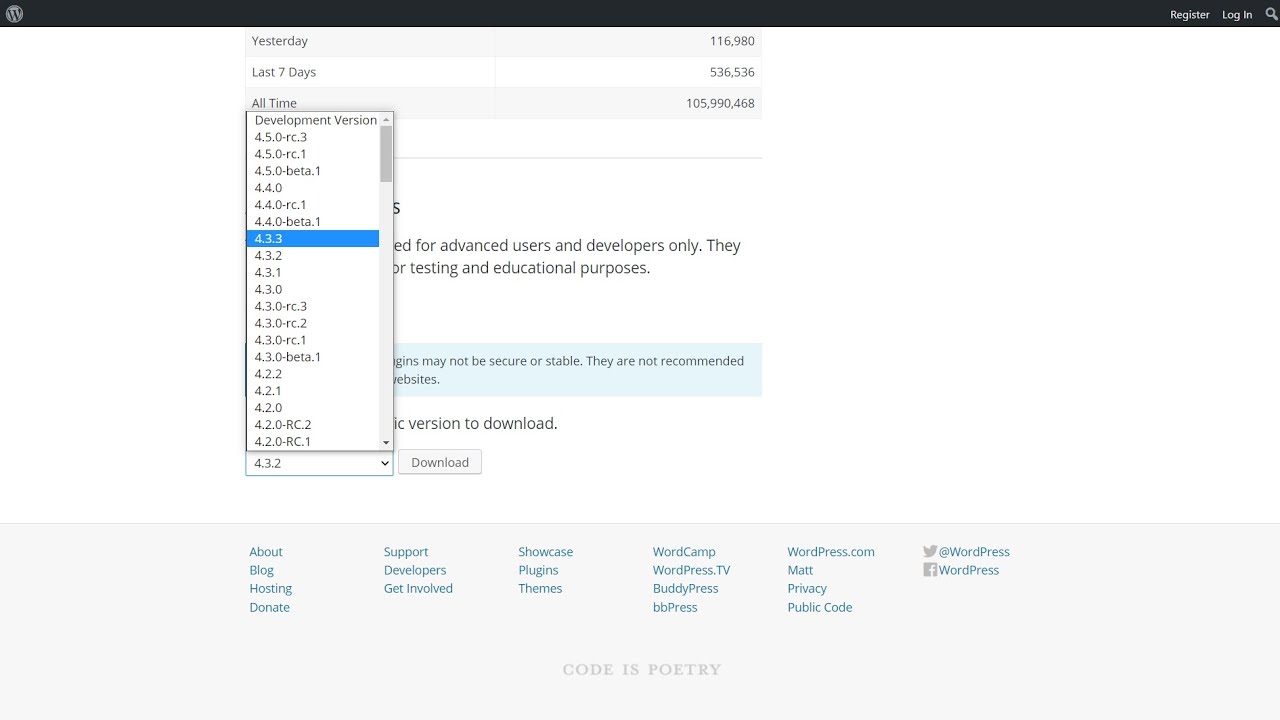Open the Privacy footer link
Image resolution: width=1280 pixels, height=720 pixels.
pyautogui.click(x=807, y=589)
